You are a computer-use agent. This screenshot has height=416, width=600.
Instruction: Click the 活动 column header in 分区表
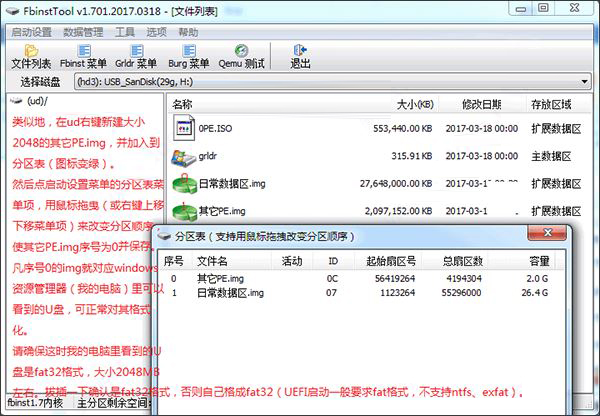[292, 261]
